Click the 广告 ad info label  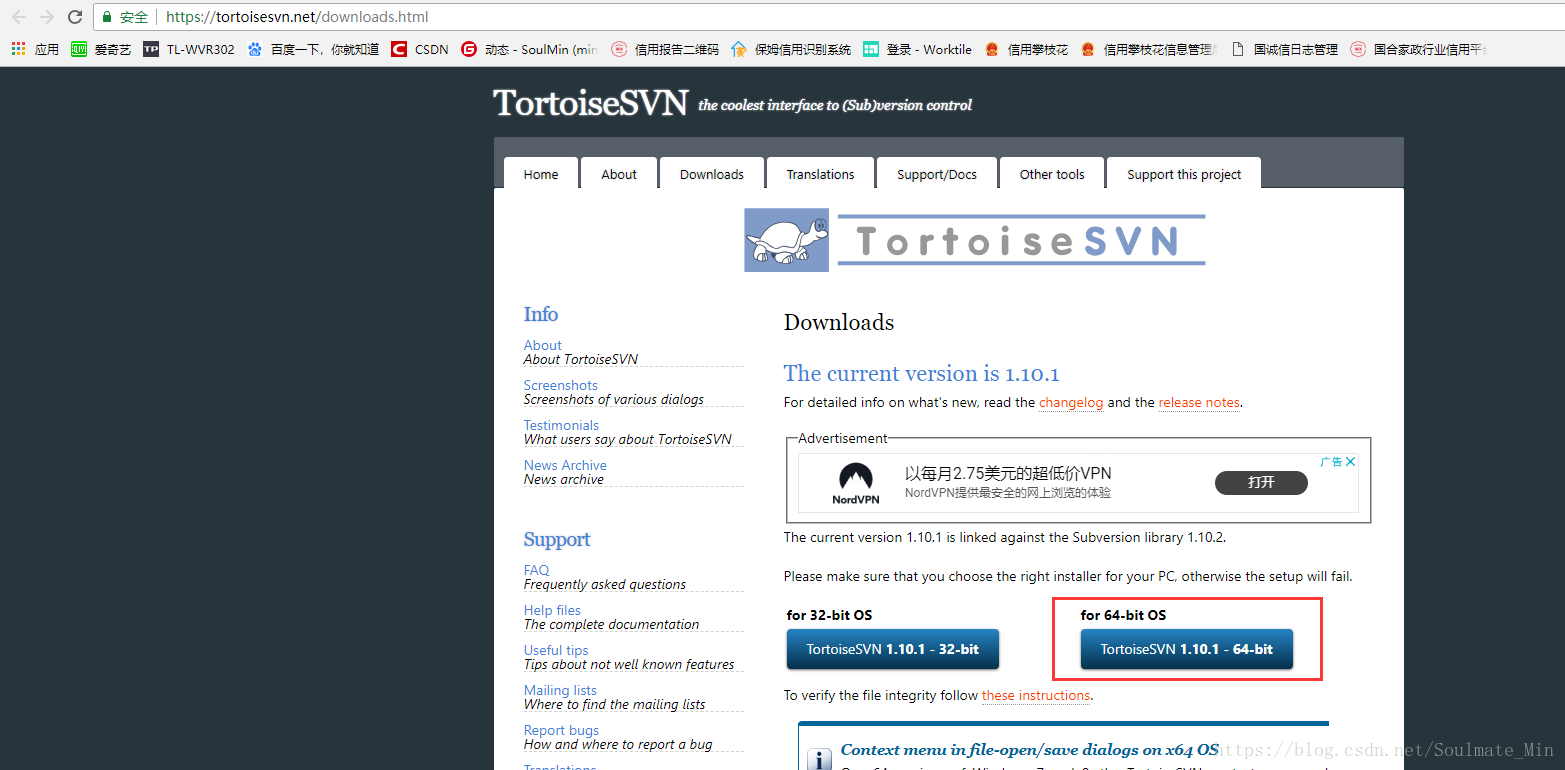click(x=1330, y=462)
